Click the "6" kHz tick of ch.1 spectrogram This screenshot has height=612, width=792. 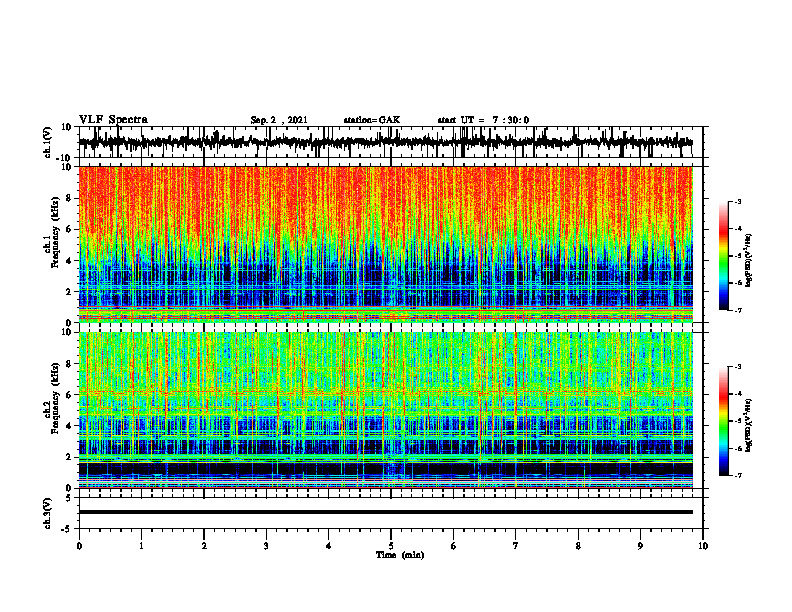70,230
